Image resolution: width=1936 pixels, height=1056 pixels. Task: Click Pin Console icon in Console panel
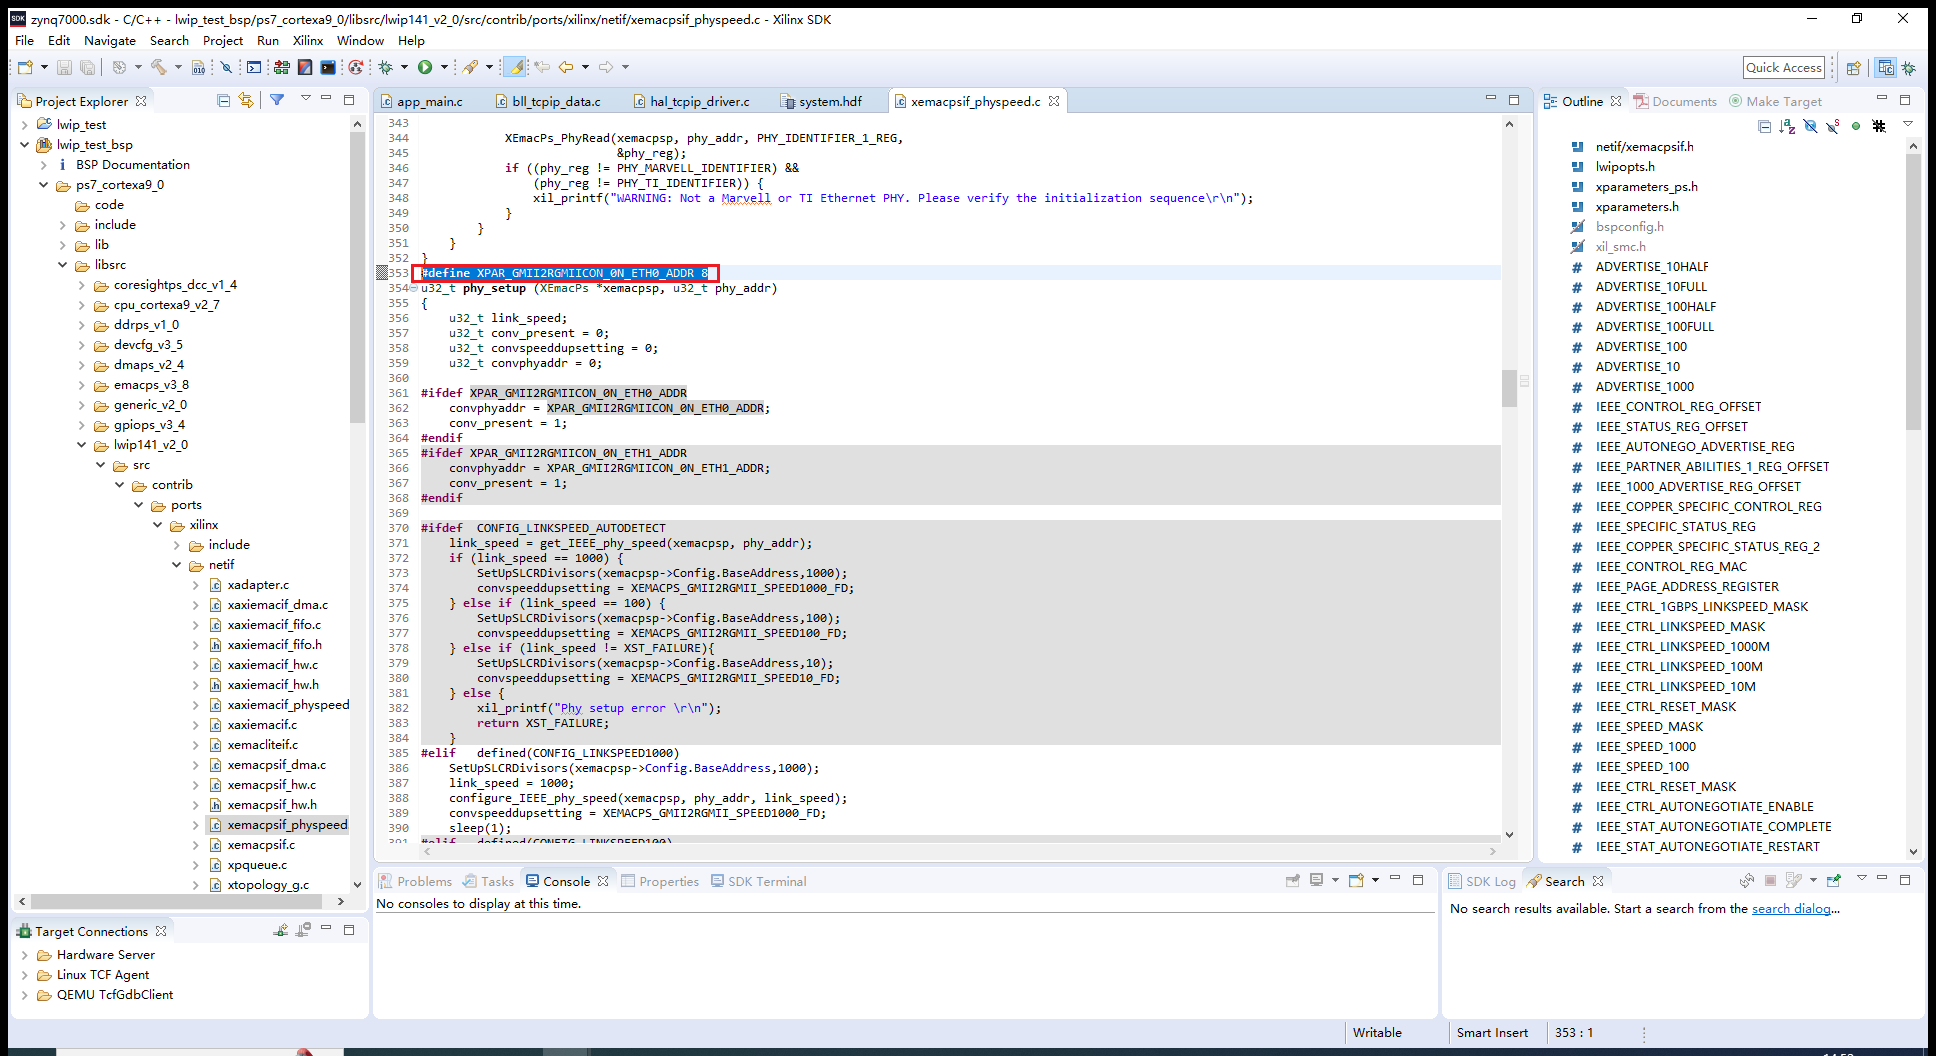coord(1293,880)
